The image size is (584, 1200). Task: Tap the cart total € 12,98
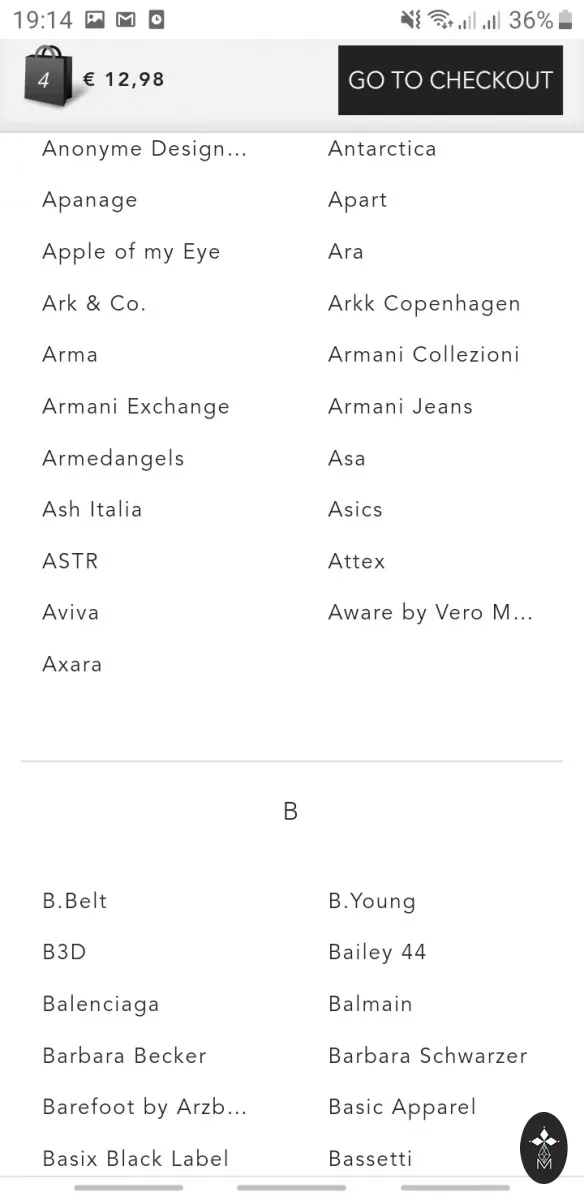coord(124,79)
